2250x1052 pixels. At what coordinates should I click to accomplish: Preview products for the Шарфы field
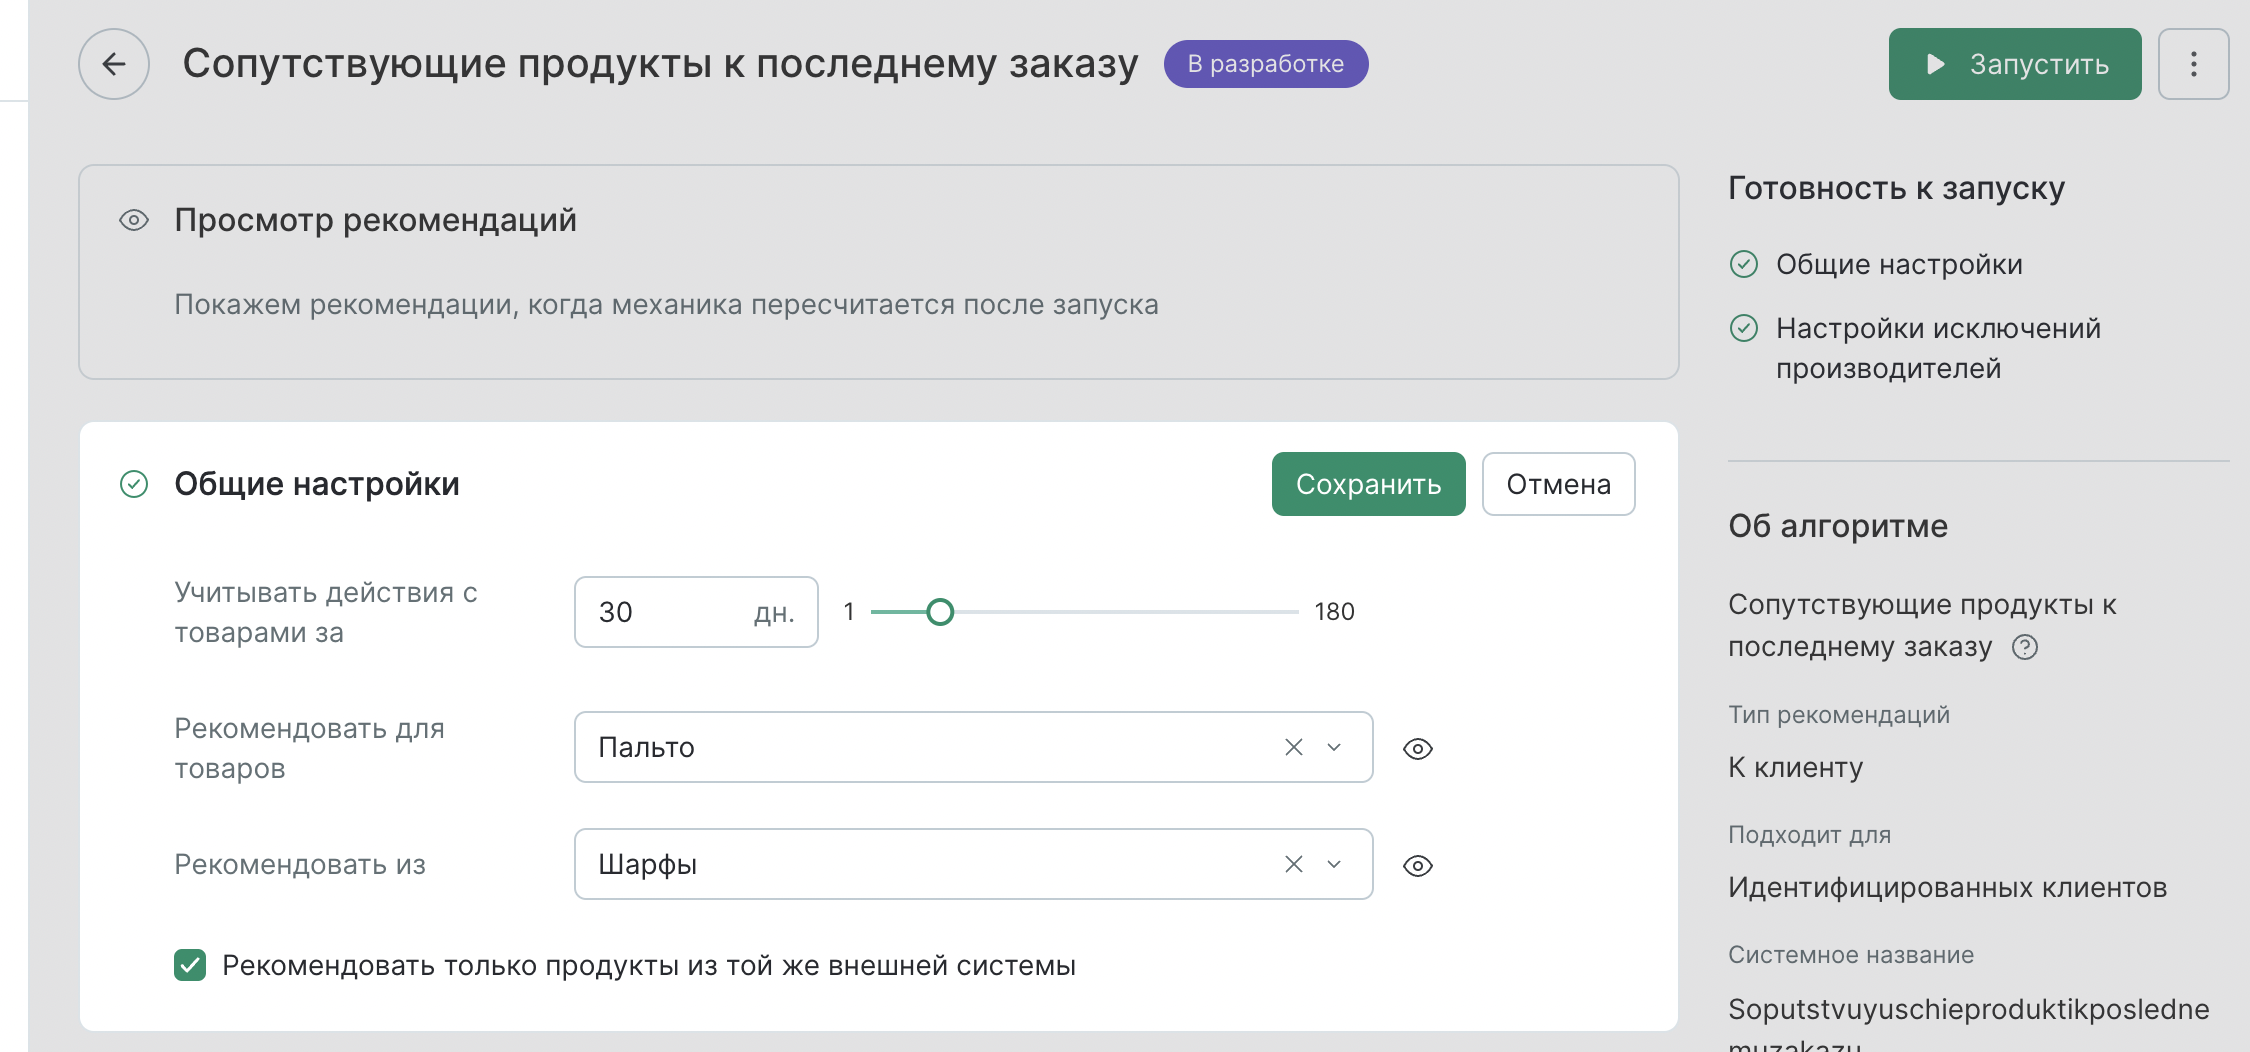coord(1418,866)
